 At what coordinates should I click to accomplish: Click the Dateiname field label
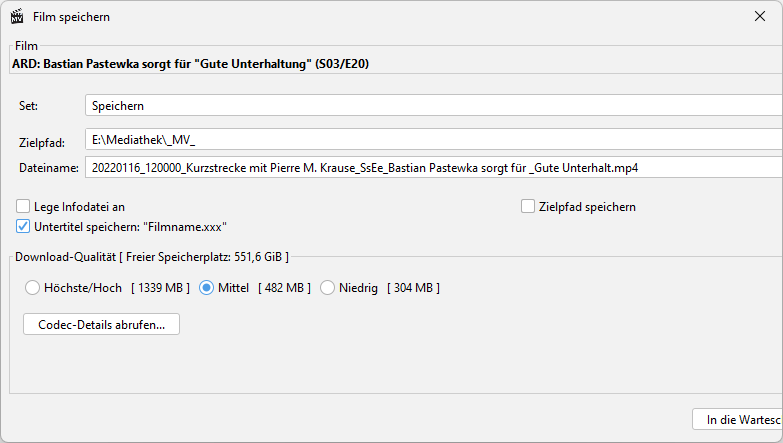point(49,168)
